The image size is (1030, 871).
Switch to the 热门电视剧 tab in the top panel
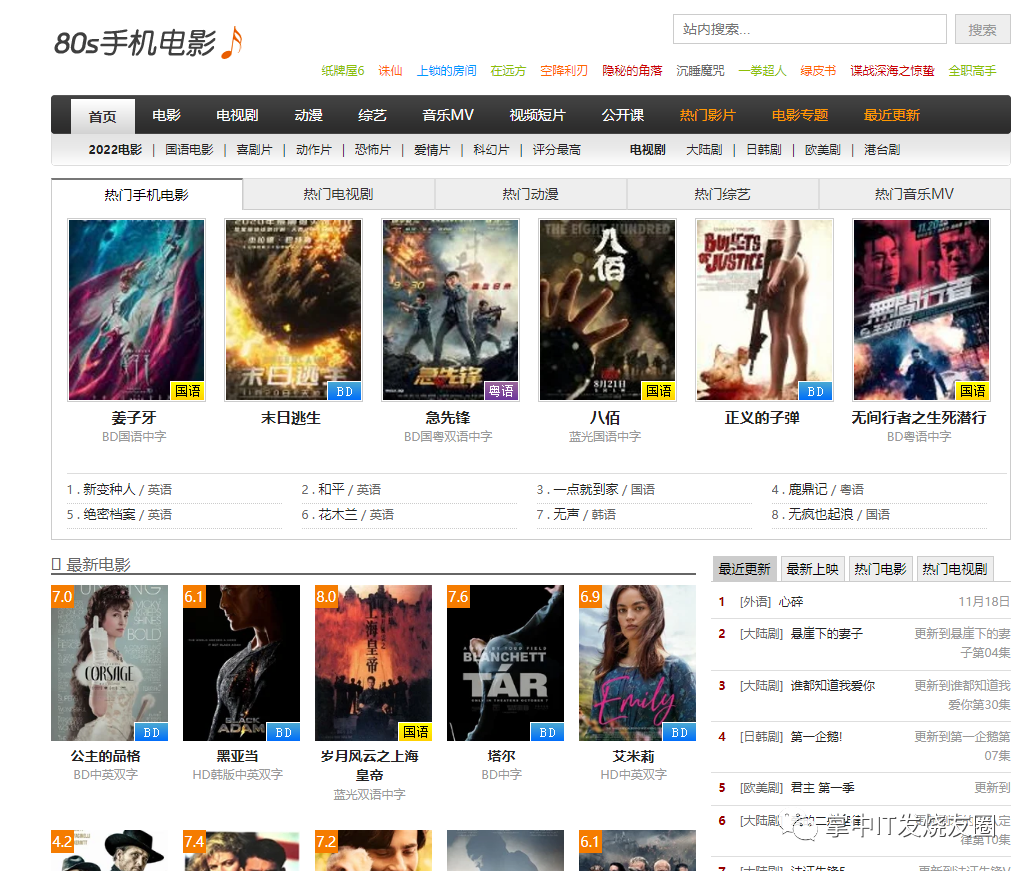click(x=338, y=194)
